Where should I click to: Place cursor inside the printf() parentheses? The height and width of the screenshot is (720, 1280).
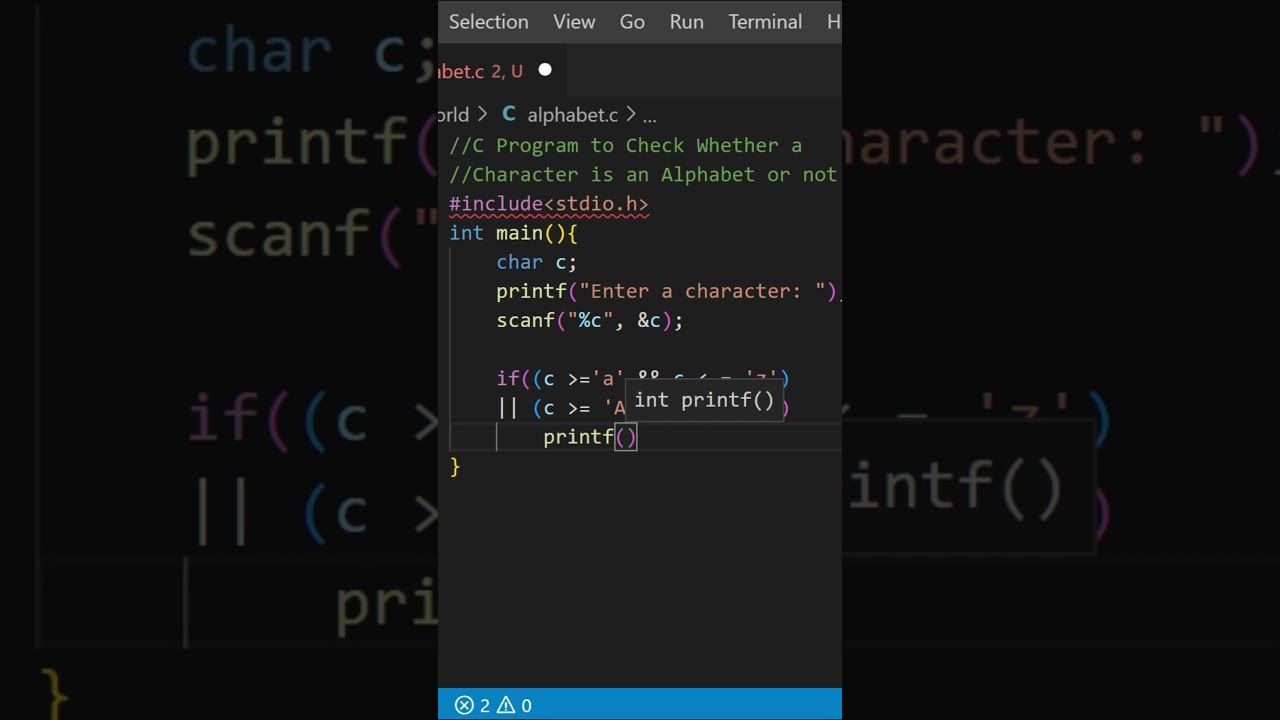pos(626,437)
